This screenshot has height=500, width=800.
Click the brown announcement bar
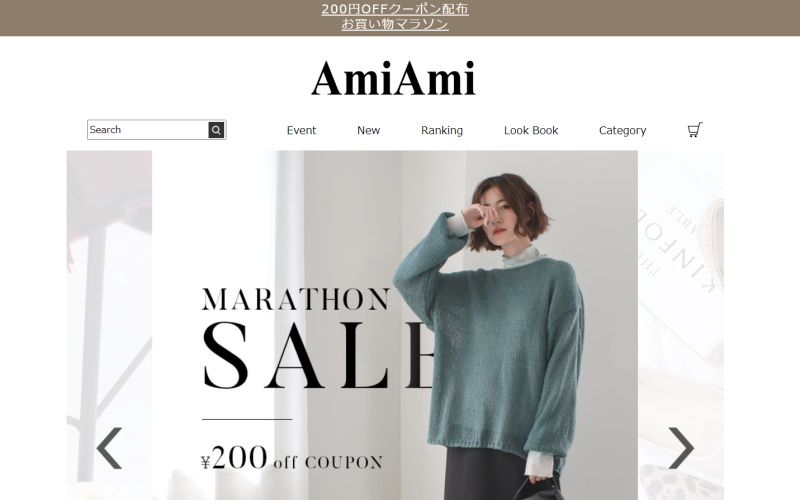pos(400,18)
